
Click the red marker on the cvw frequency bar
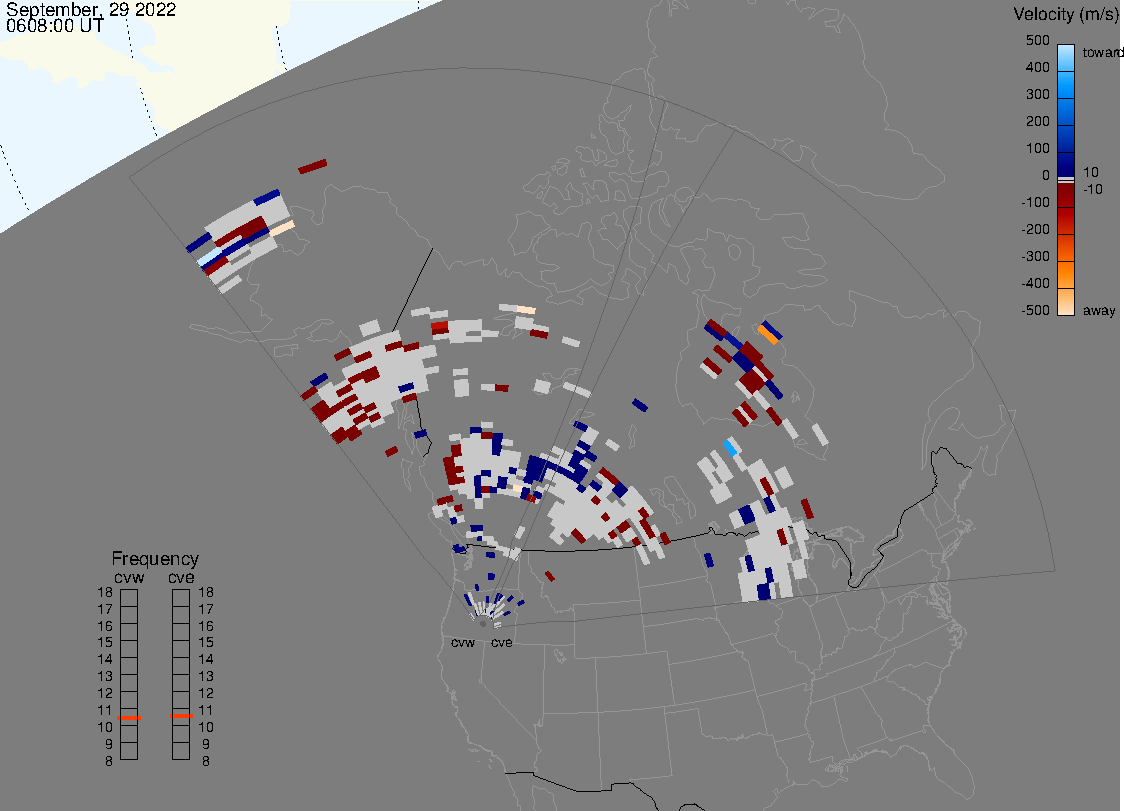tap(129, 718)
